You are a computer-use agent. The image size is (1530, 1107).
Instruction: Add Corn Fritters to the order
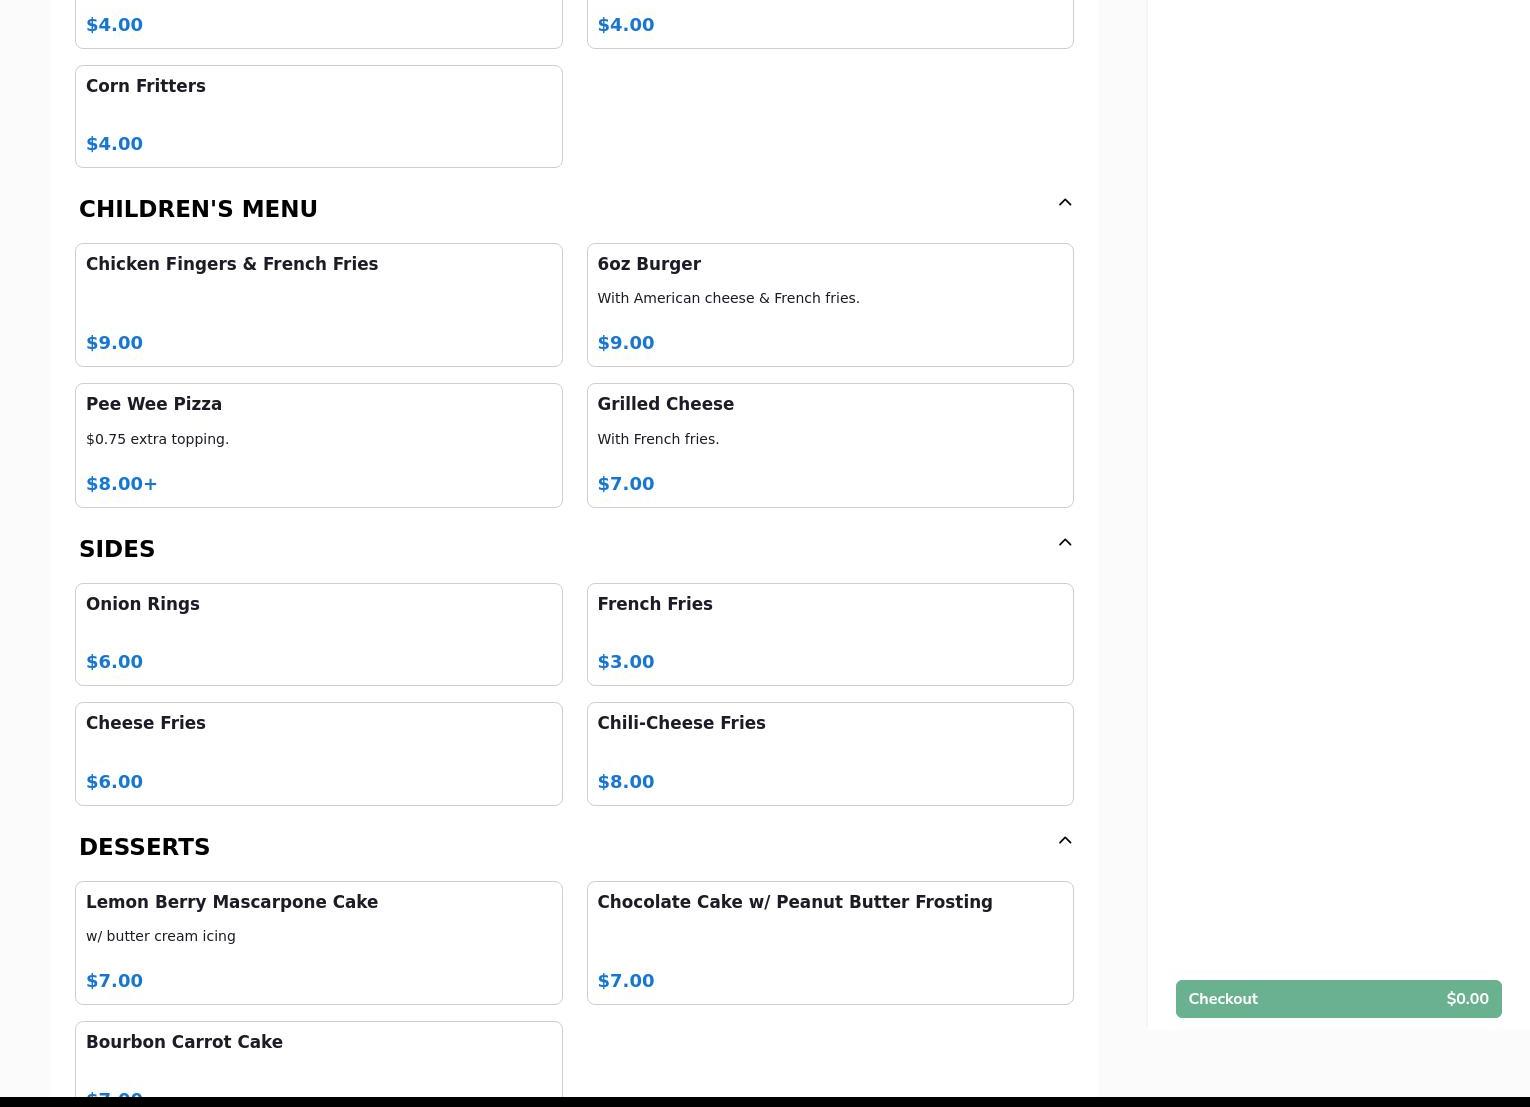coord(319,116)
